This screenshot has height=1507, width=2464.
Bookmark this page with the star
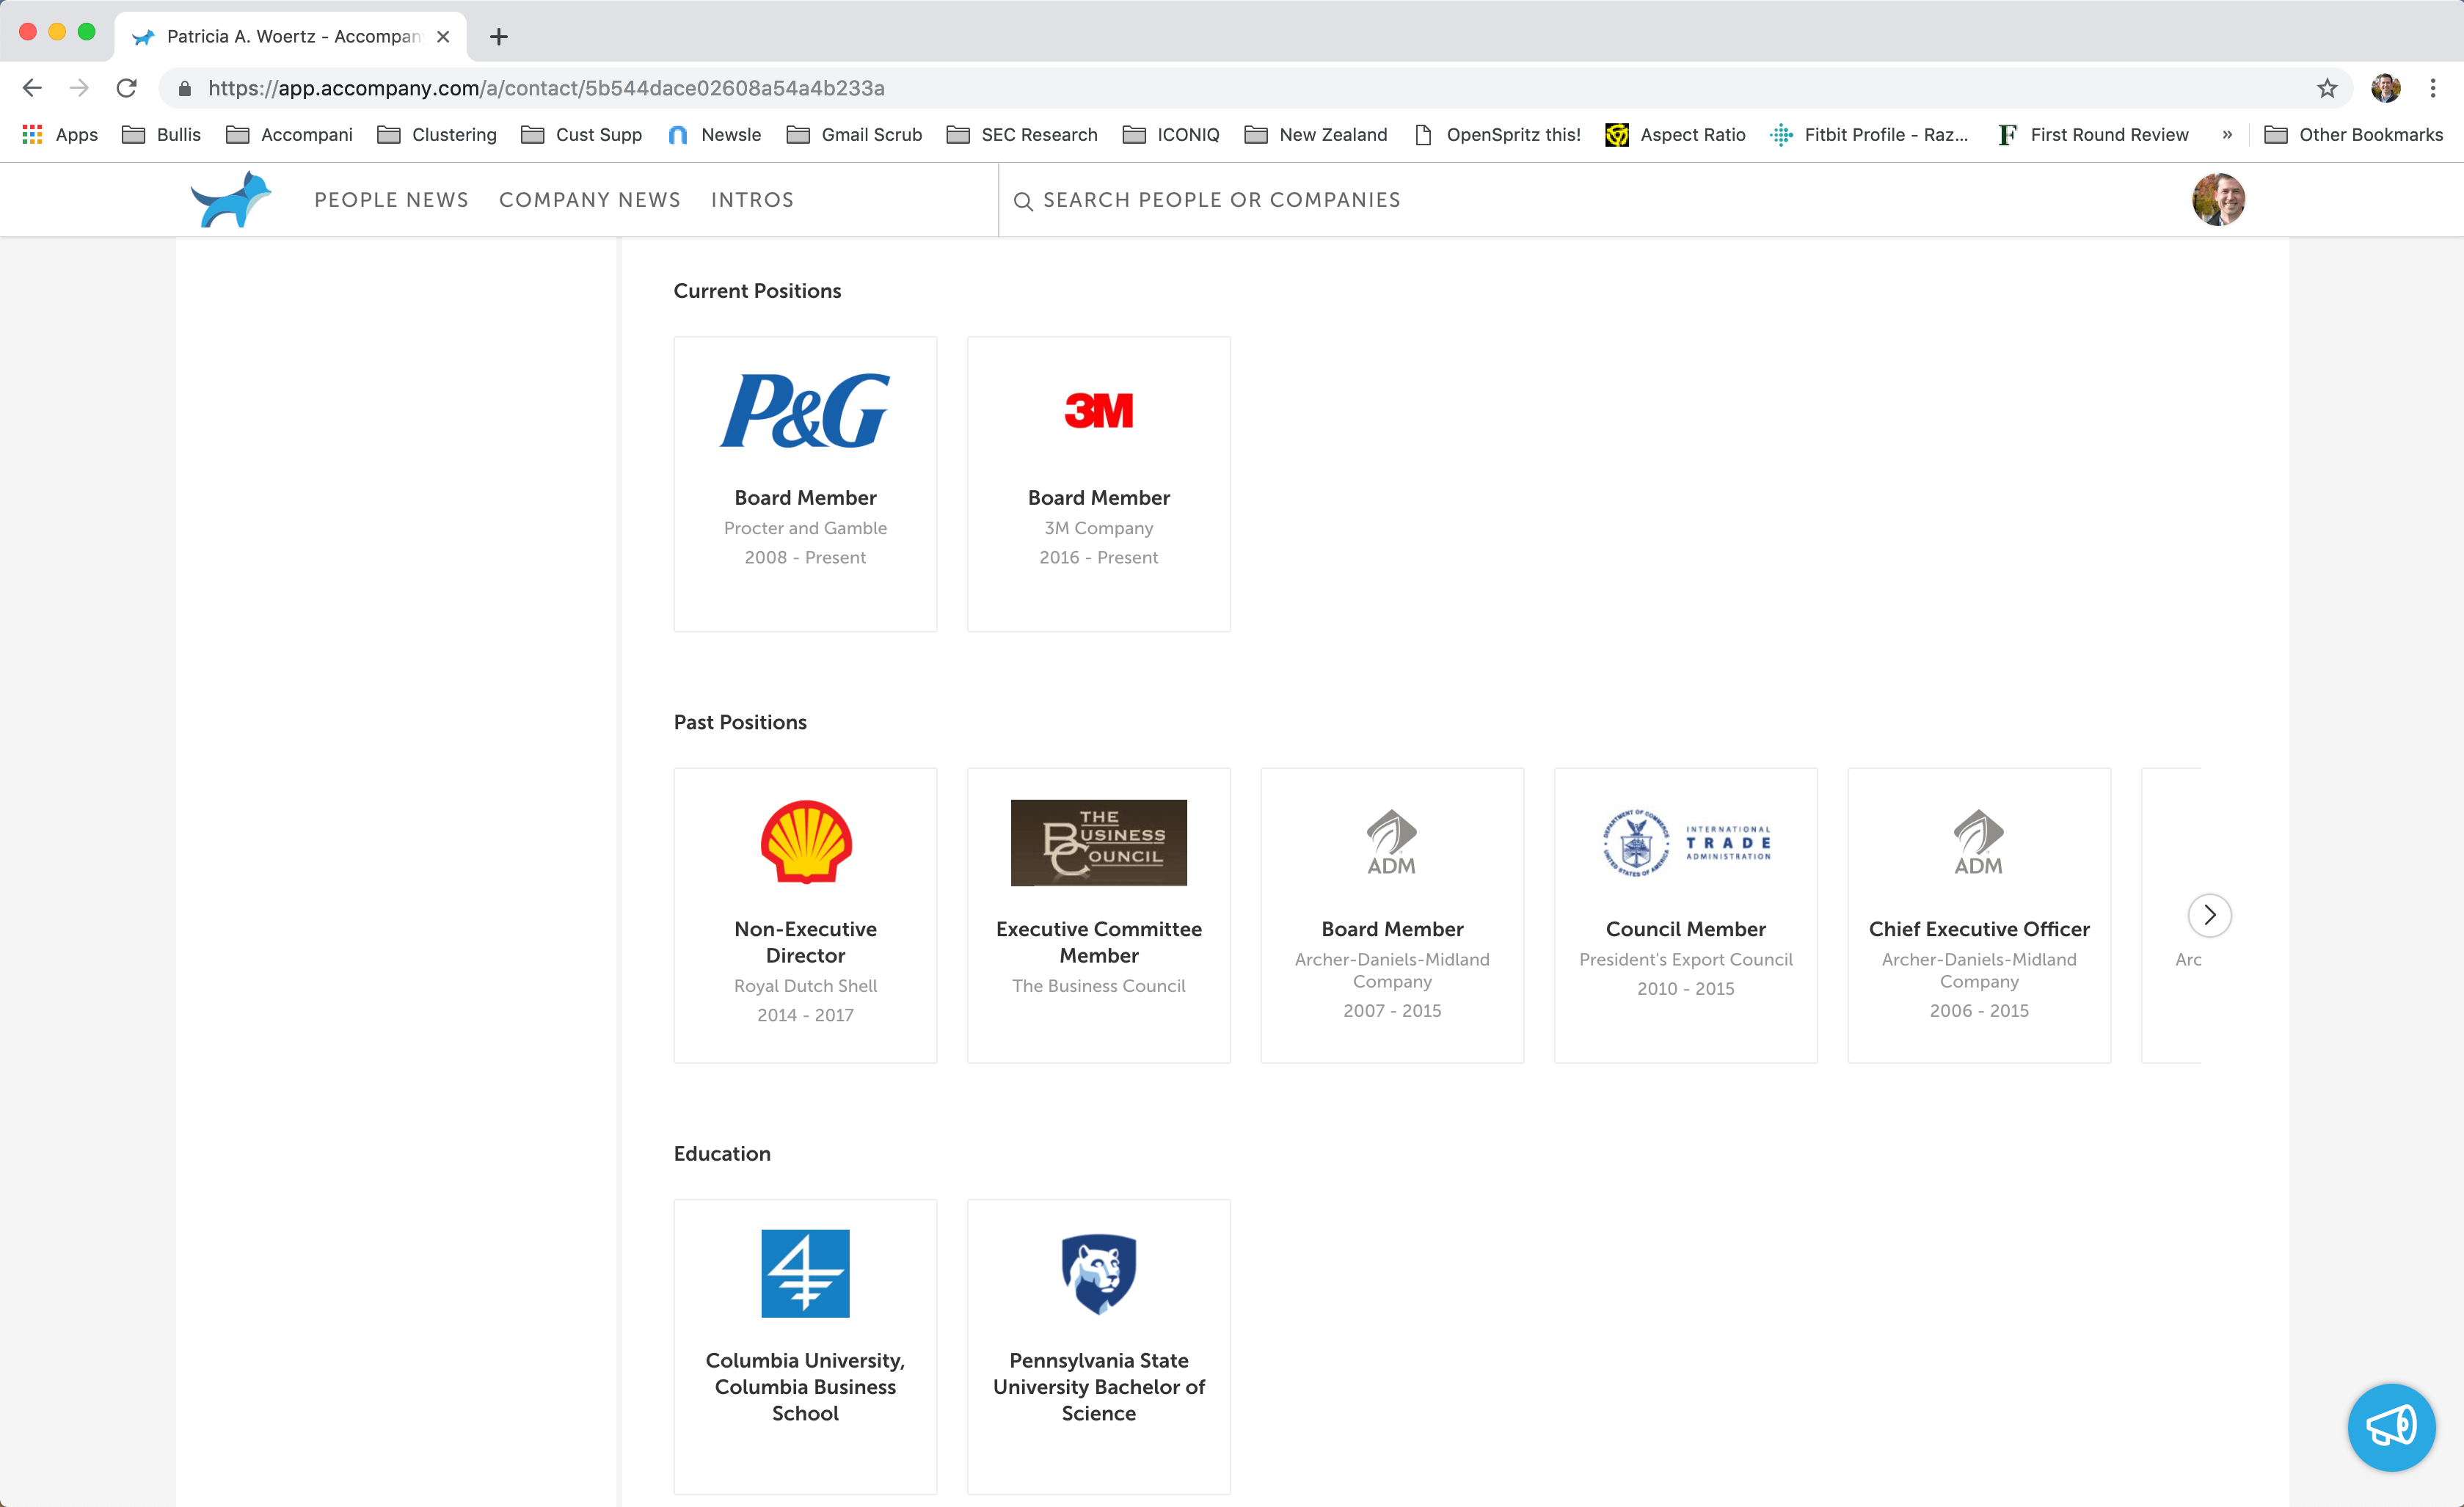(x=2327, y=88)
